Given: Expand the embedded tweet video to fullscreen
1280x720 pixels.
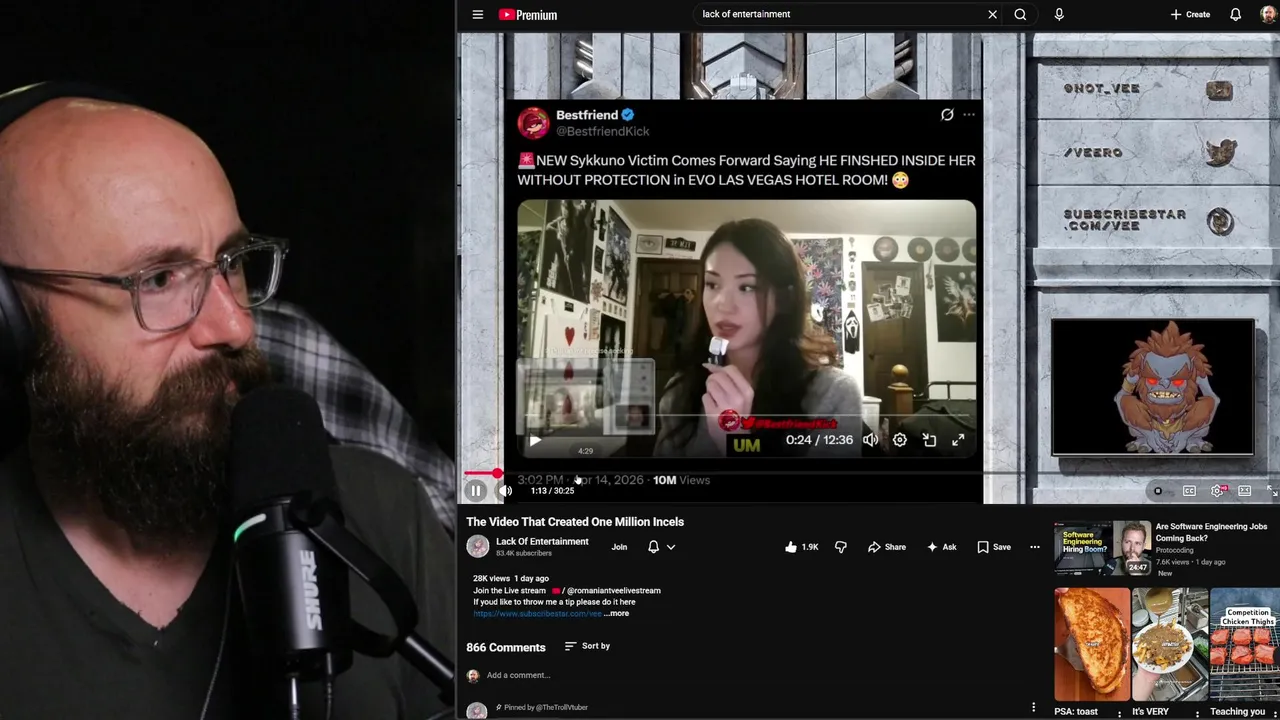Looking at the screenshot, I should pos(958,440).
